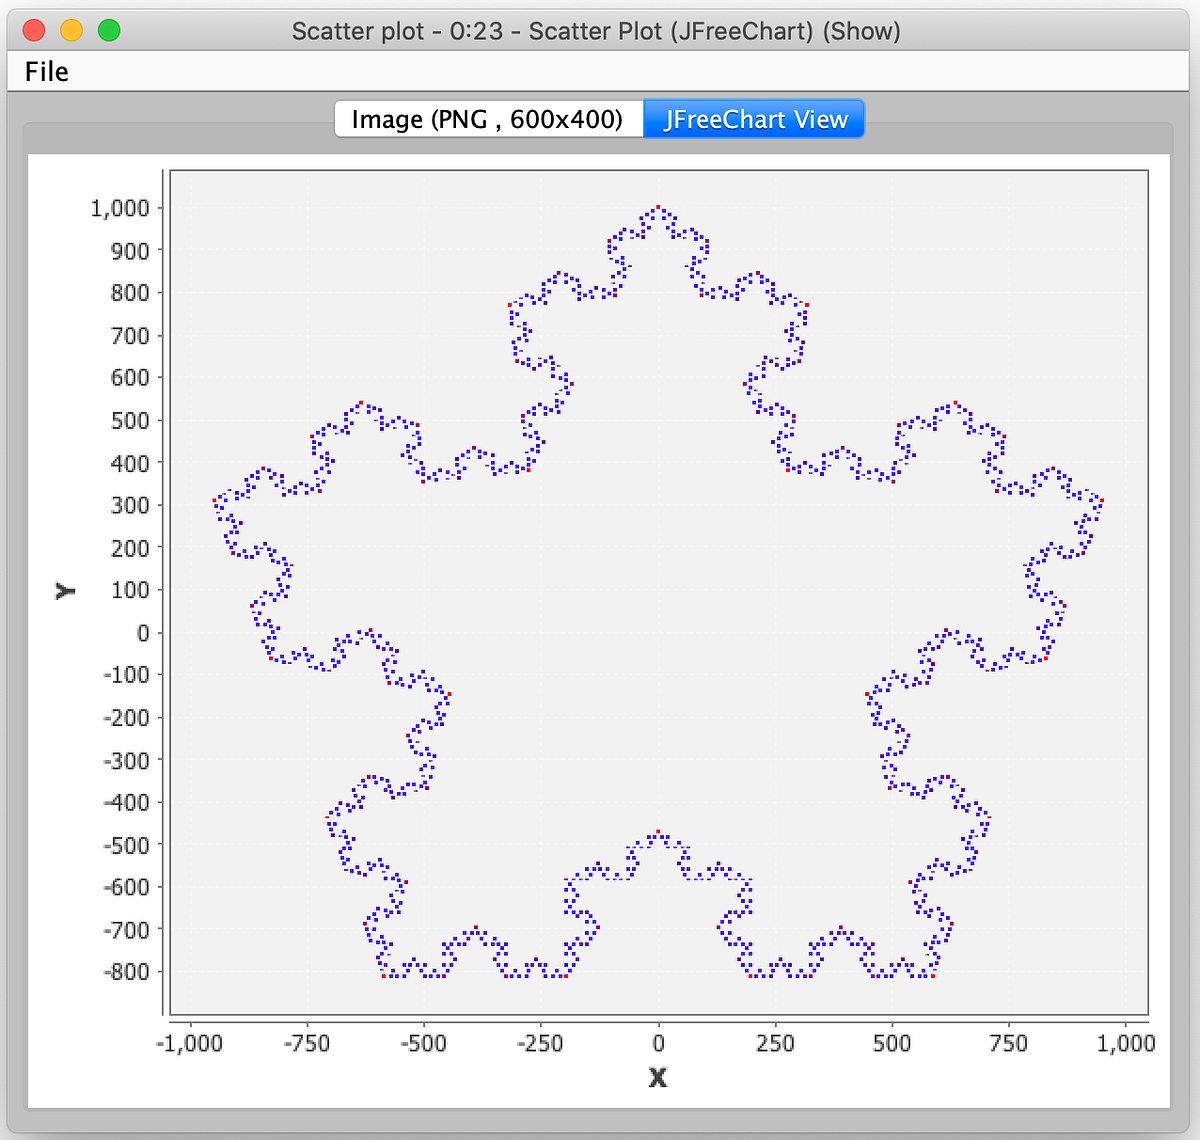This screenshot has height=1140, width=1200.
Task: Select the JFreeChart View tab
Action: coord(753,119)
